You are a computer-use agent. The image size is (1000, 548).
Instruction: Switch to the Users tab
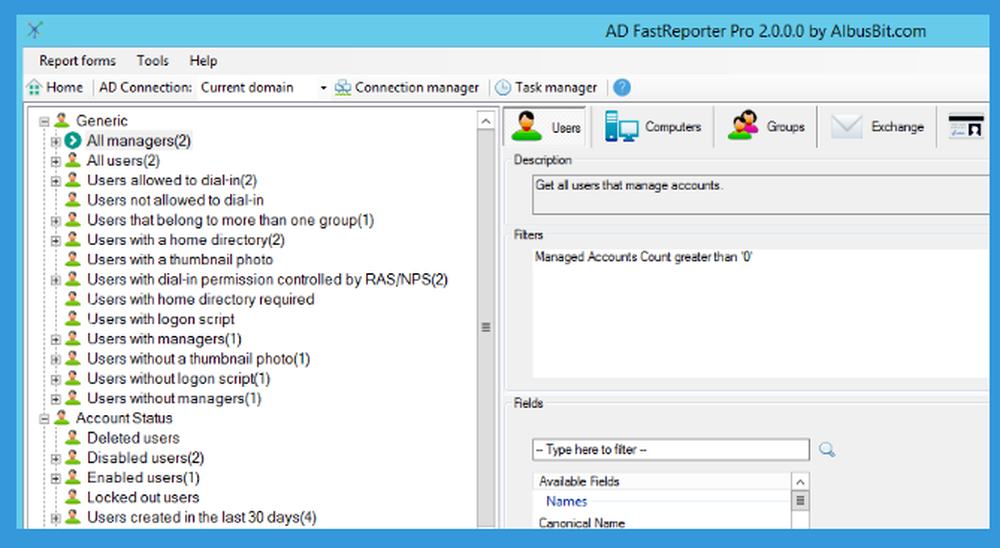[x=547, y=127]
